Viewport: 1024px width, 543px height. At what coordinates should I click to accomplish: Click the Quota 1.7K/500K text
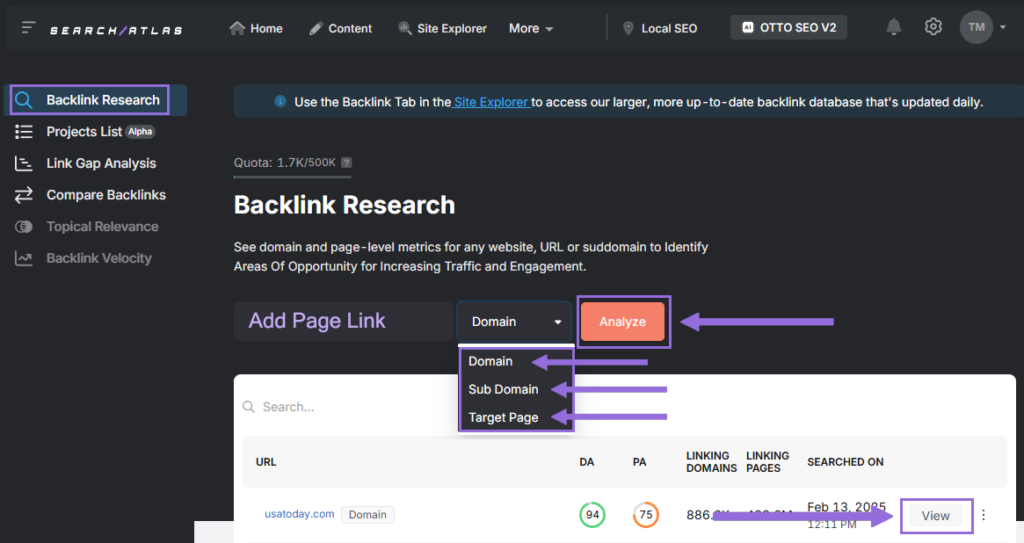click(285, 163)
